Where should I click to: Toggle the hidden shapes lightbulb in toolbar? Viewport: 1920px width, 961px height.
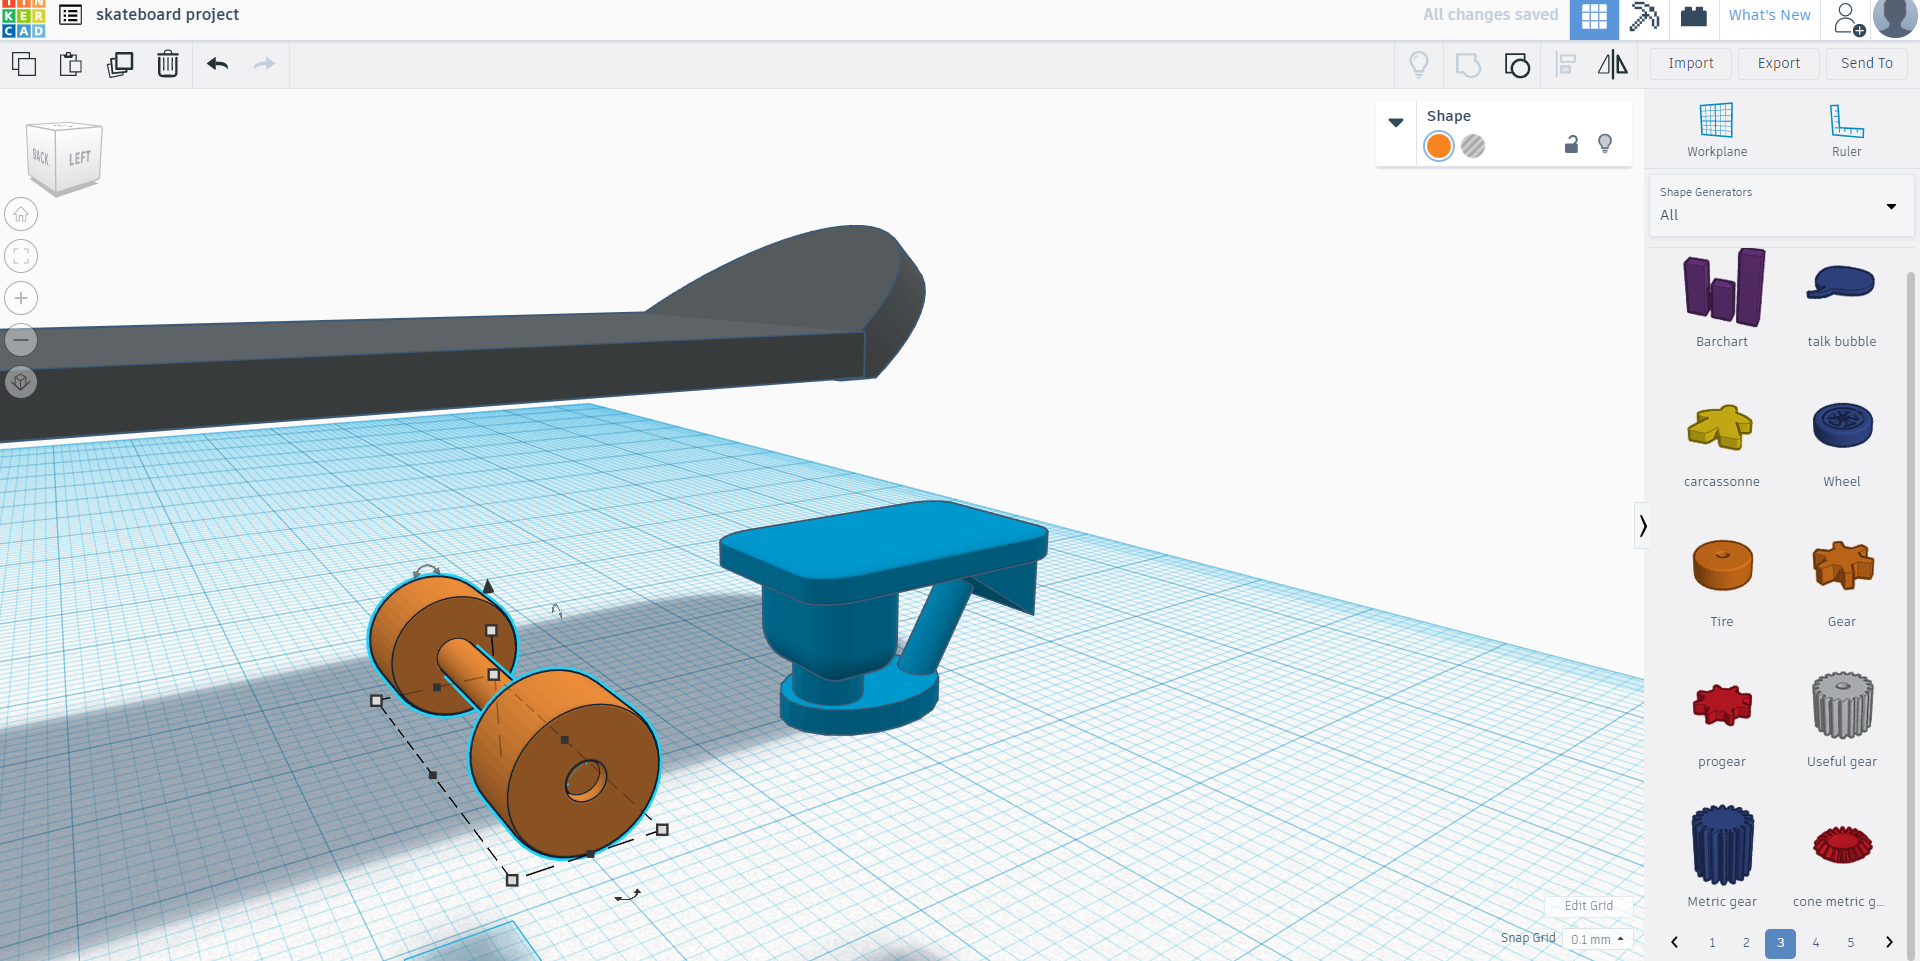tap(1419, 64)
